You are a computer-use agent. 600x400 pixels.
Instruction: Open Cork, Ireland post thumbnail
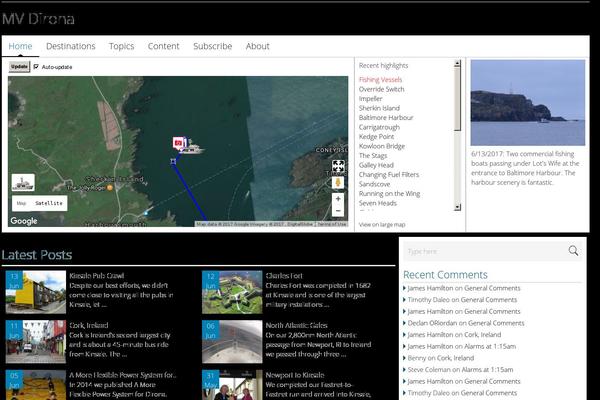[36, 342]
